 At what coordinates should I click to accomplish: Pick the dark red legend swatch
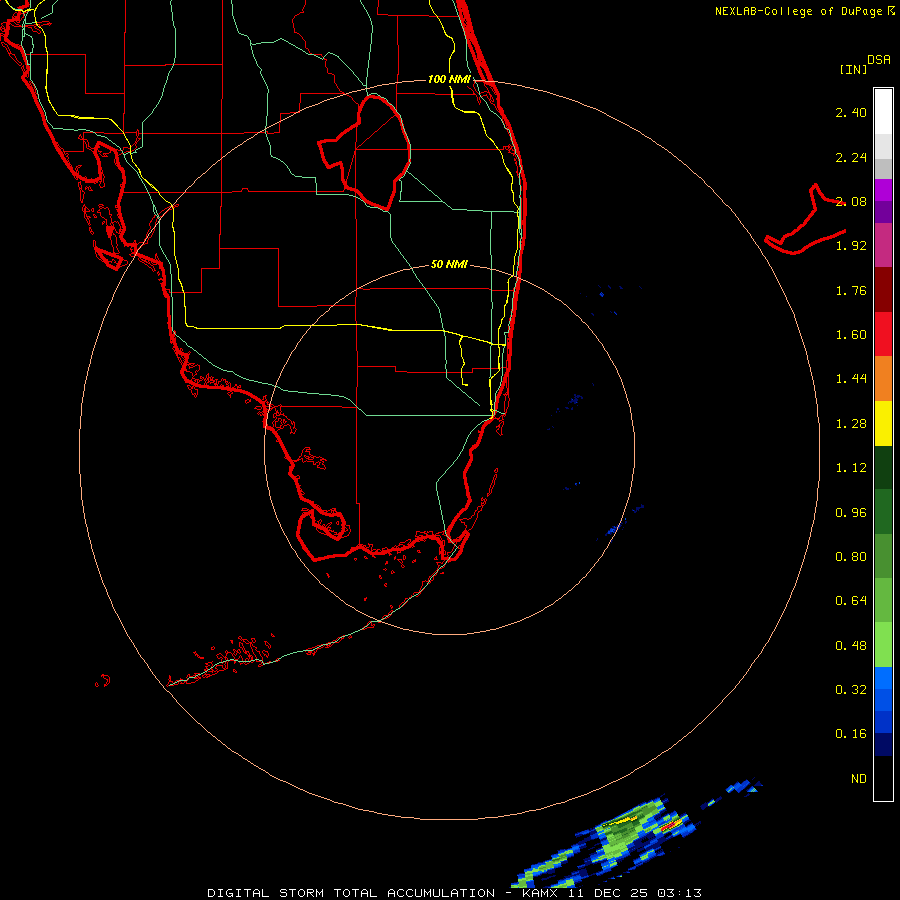click(883, 290)
